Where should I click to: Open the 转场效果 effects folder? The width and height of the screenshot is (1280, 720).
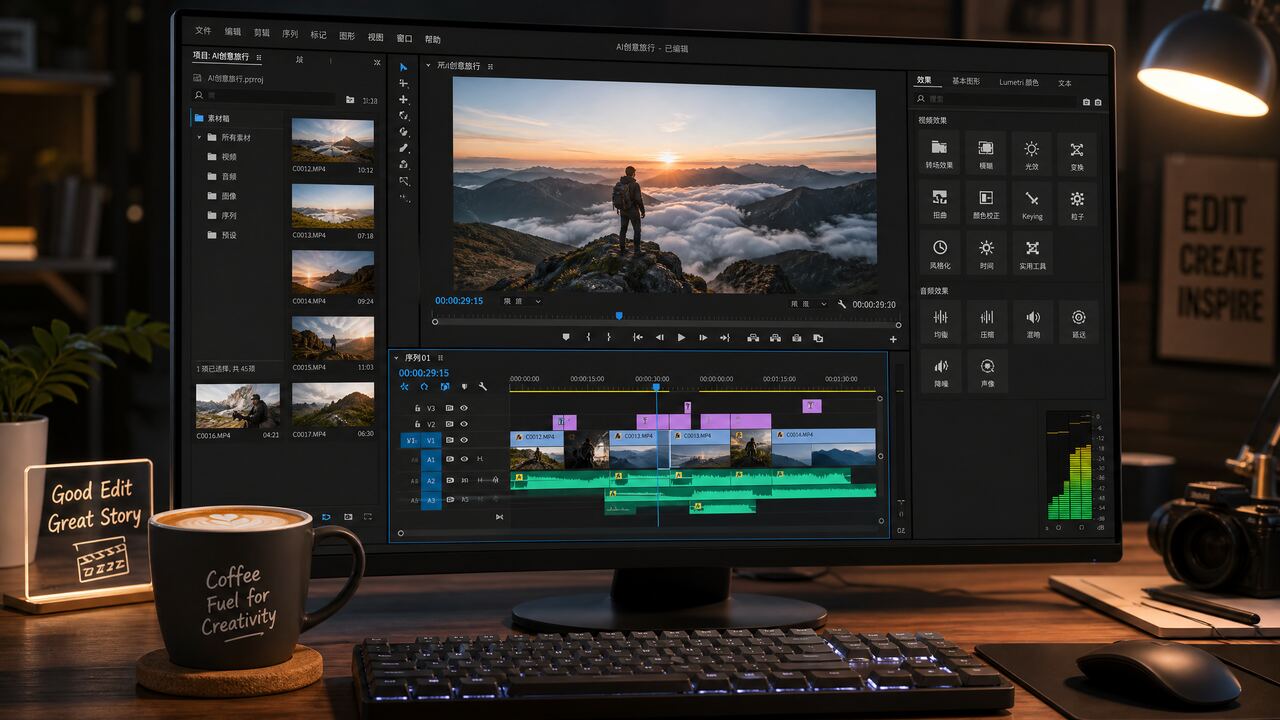click(939, 153)
